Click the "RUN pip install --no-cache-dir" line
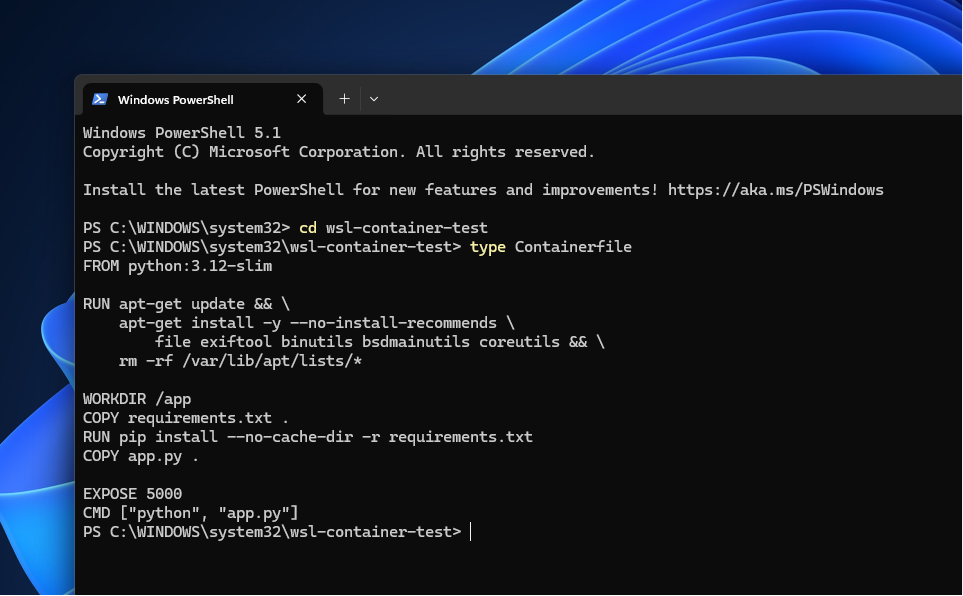This screenshot has width=963, height=596. (308, 437)
